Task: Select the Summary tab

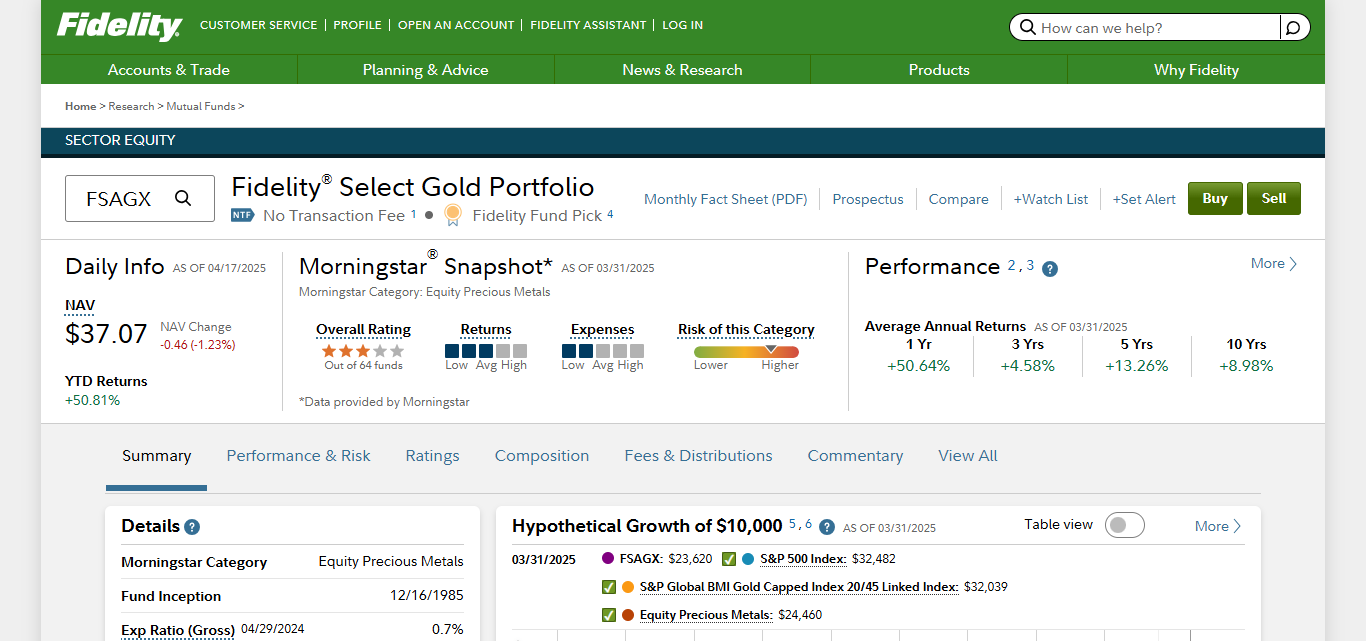Action: (x=156, y=456)
